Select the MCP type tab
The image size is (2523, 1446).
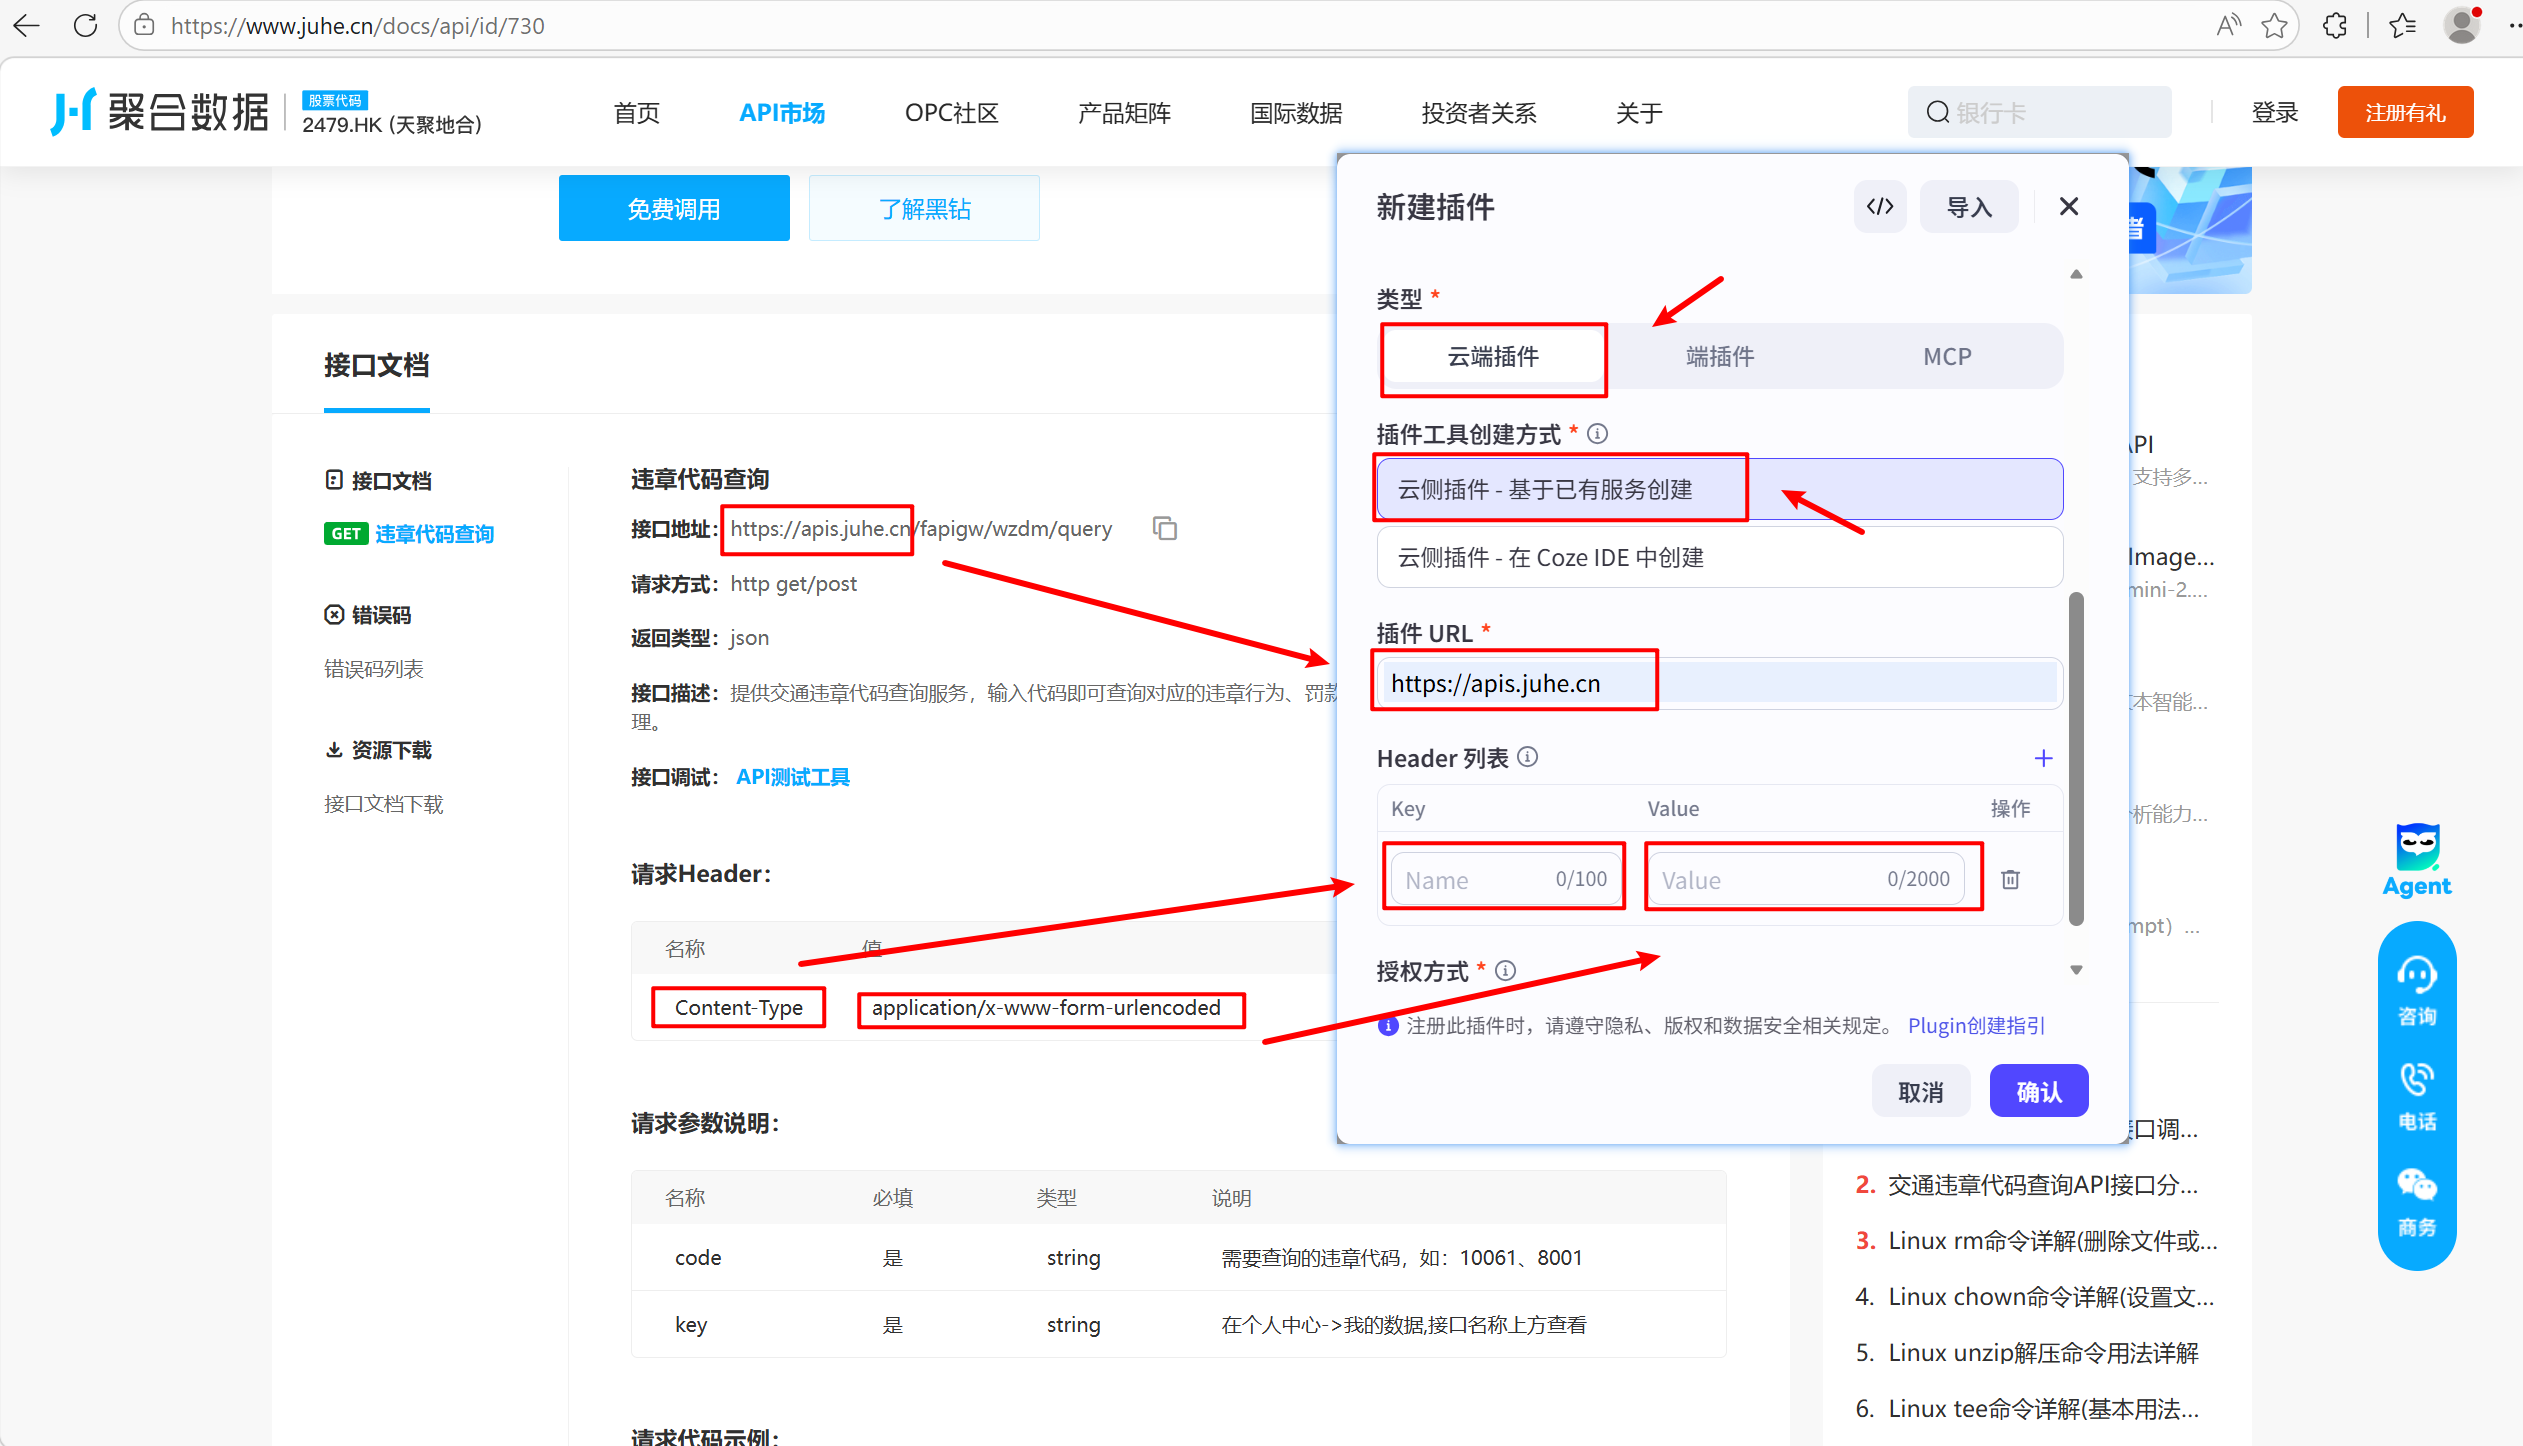tap(1946, 357)
